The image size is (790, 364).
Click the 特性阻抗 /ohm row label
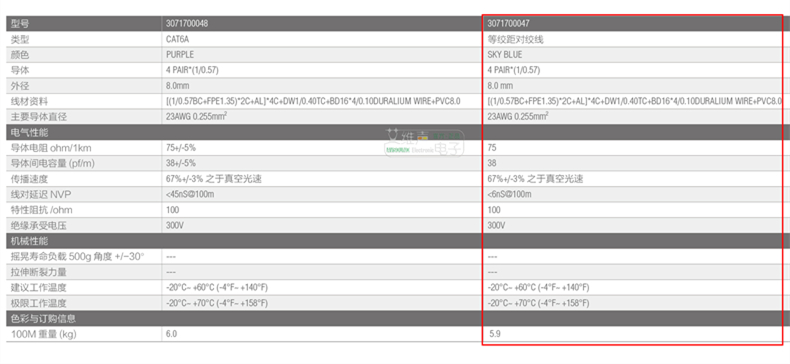pyautogui.click(x=38, y=210)
